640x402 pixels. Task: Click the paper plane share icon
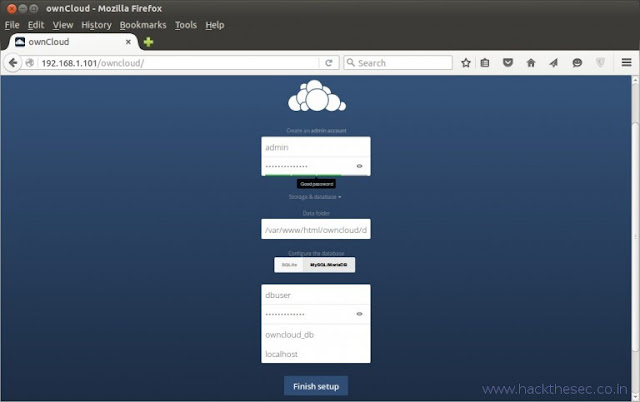coord(553,63)
